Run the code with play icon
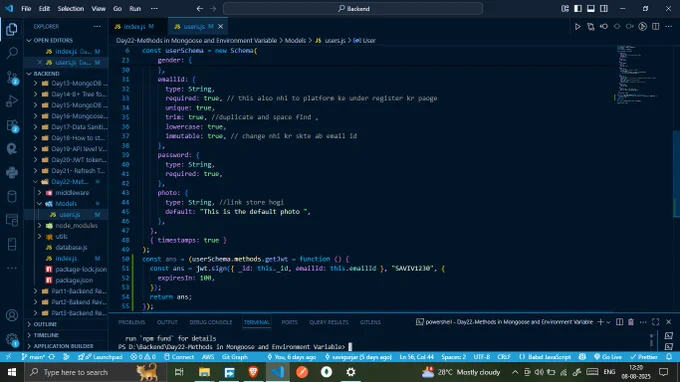 point(577,27)
